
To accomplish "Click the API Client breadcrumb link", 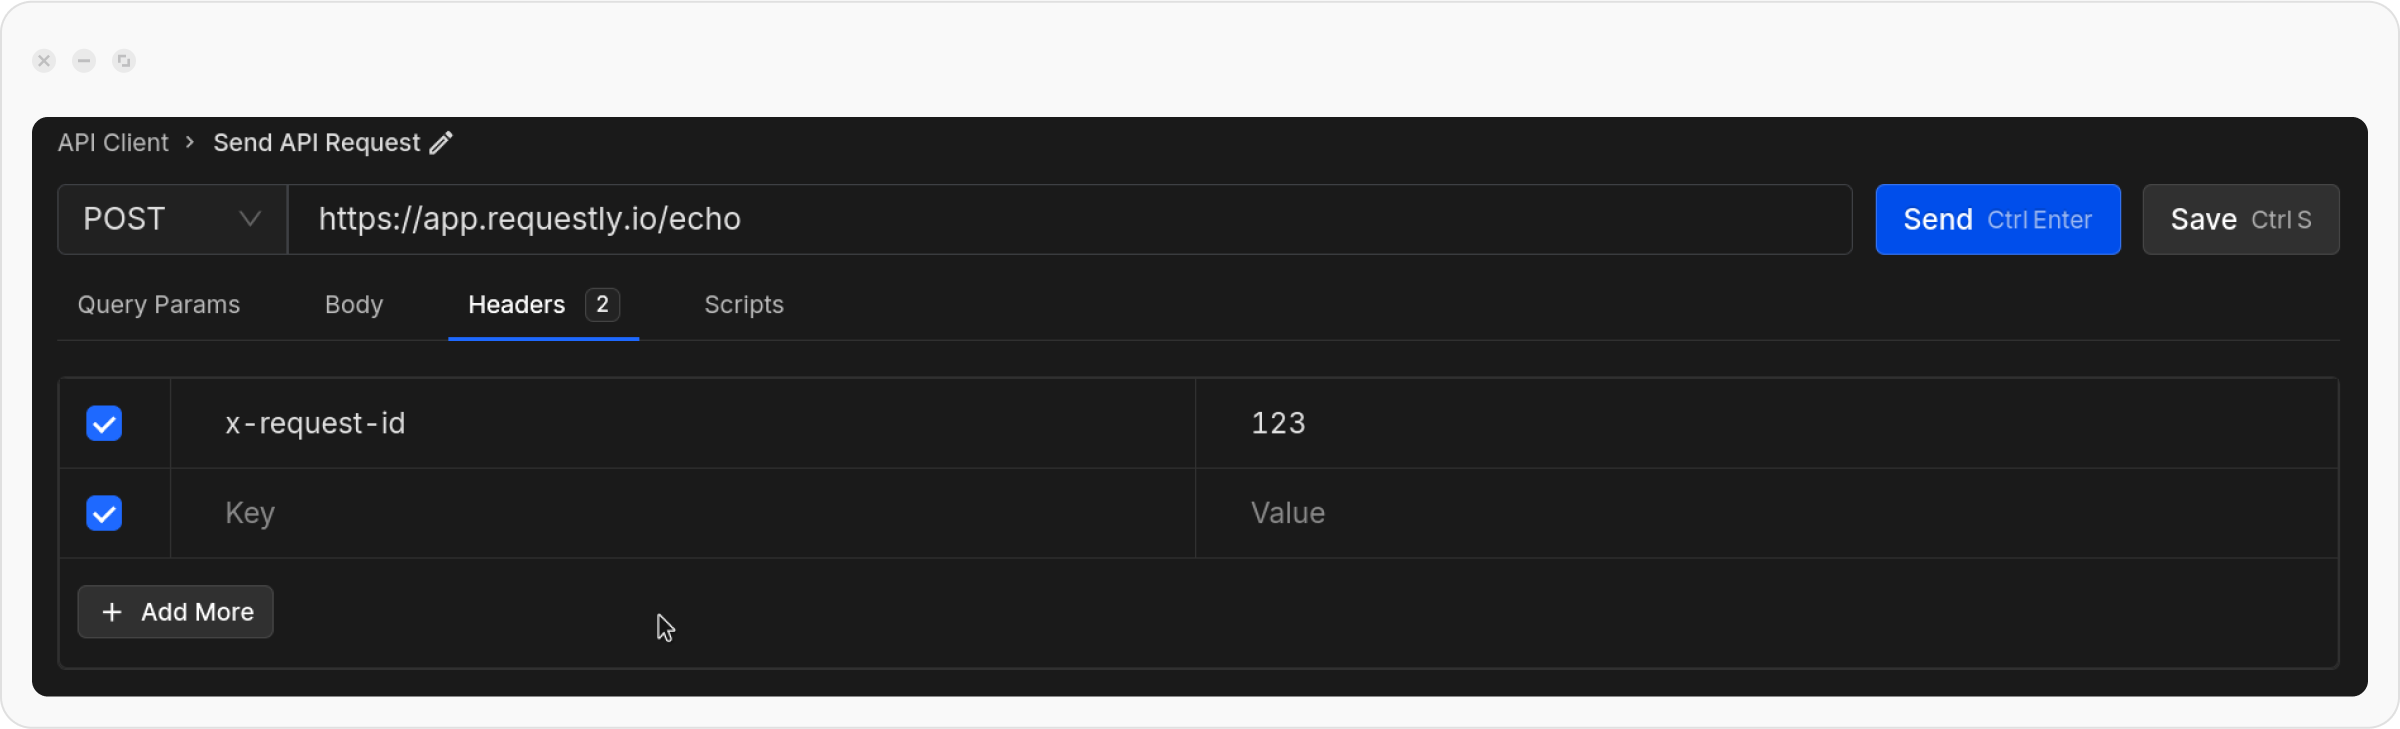I will pos(112,142).
